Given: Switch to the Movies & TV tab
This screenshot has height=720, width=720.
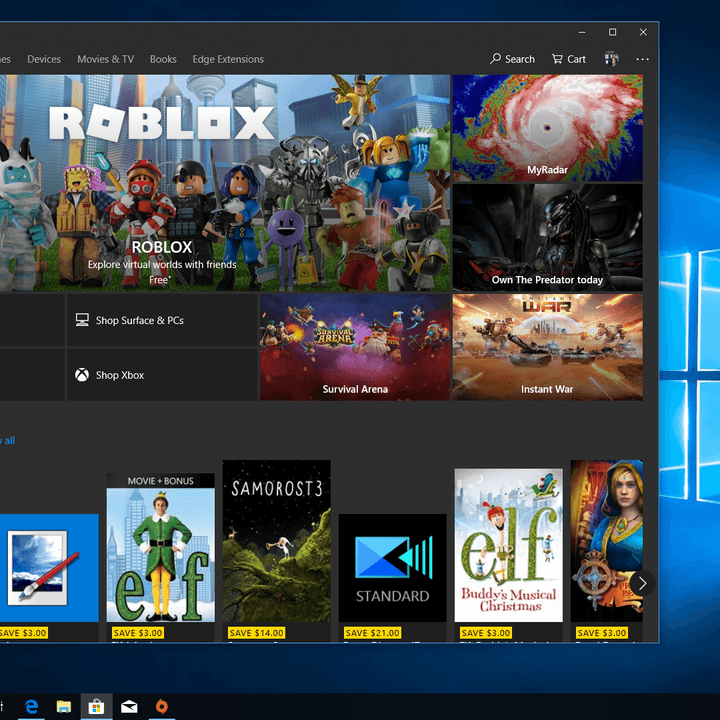Looking at the screenshot, I should tap(106, 59).
